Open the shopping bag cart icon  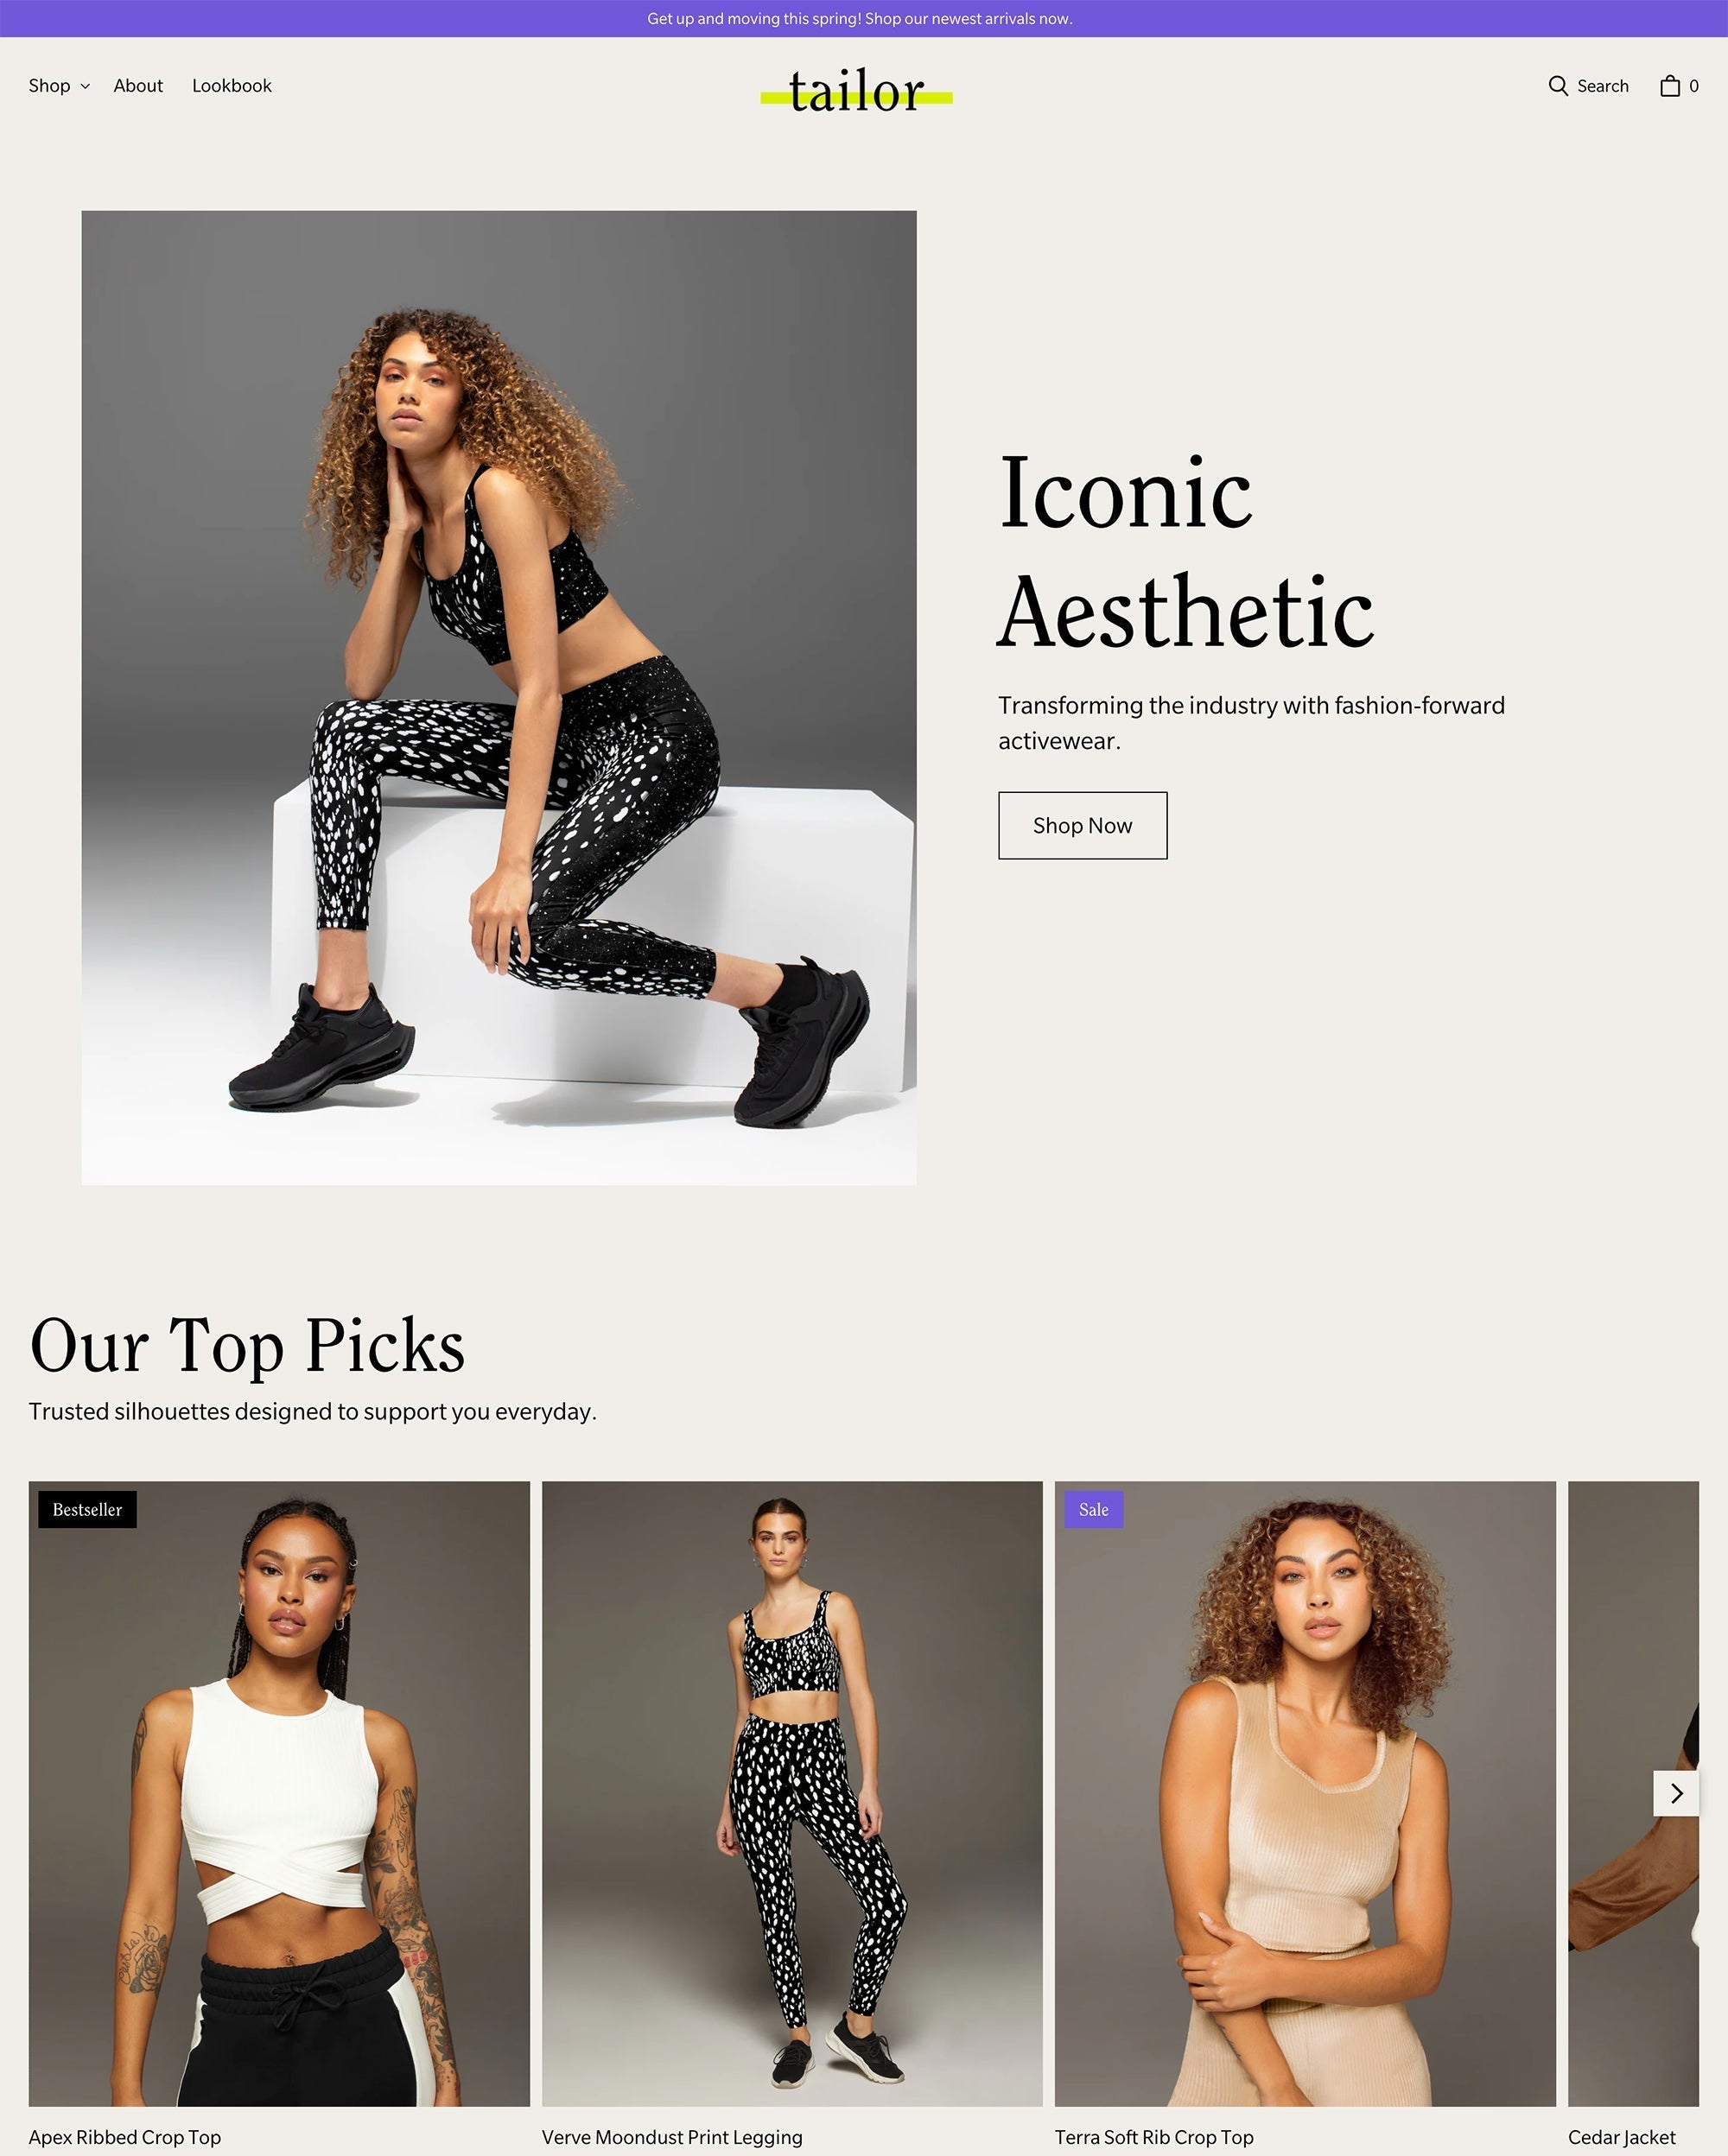[x=1670, y=86]
